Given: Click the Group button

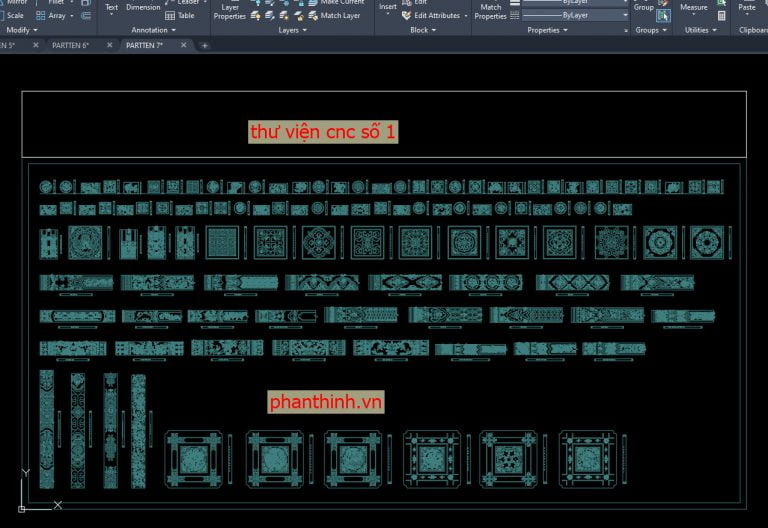Looking at the screenshot, I should (644, 7).
